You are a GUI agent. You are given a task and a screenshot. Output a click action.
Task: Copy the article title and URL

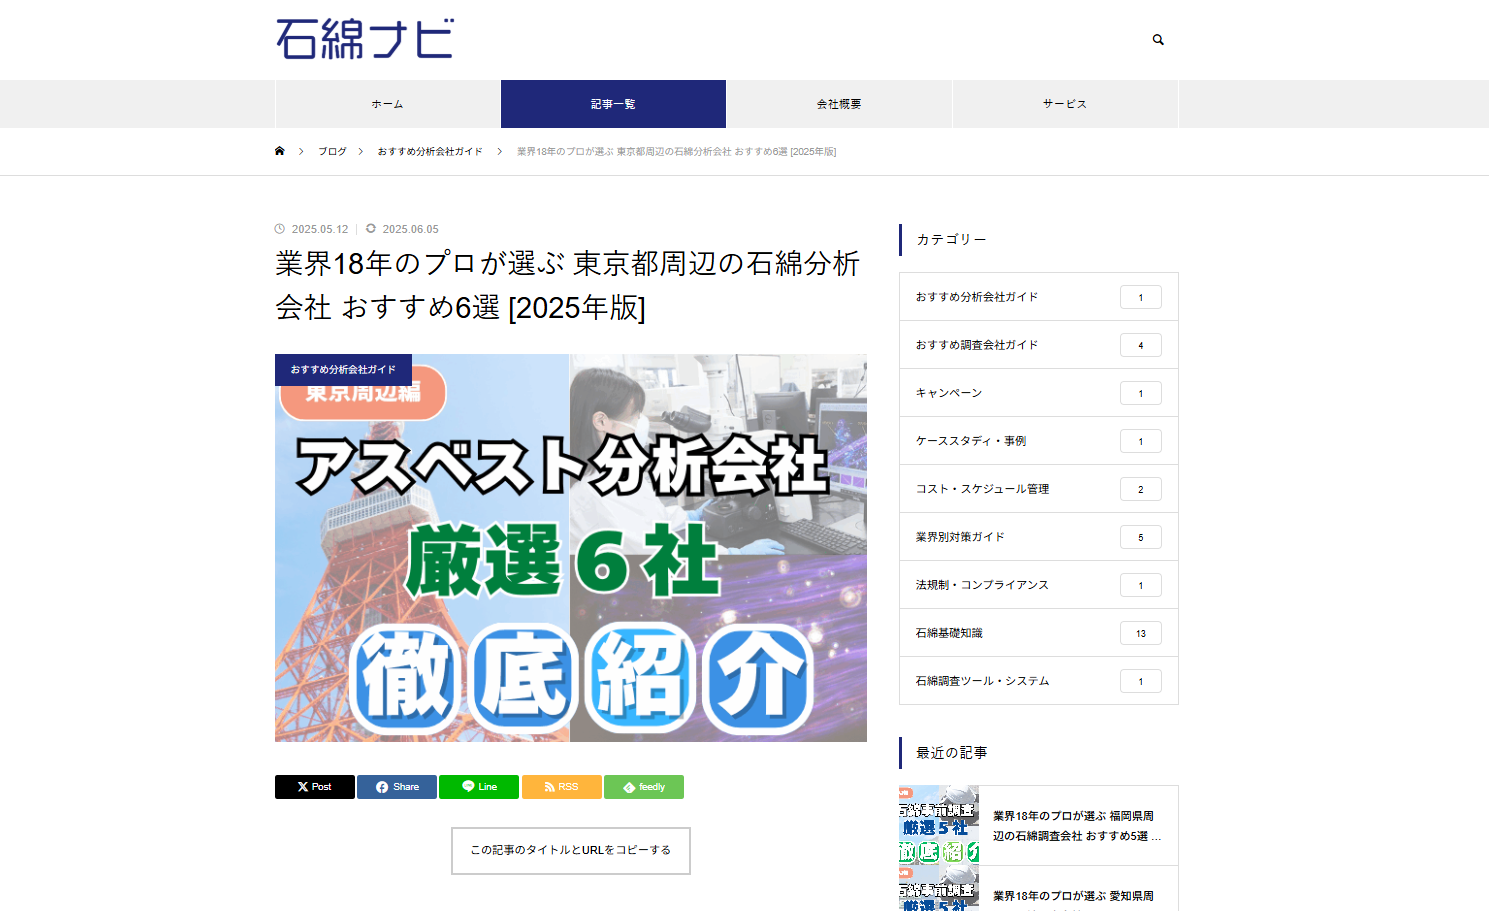click(x=570, y=850)
